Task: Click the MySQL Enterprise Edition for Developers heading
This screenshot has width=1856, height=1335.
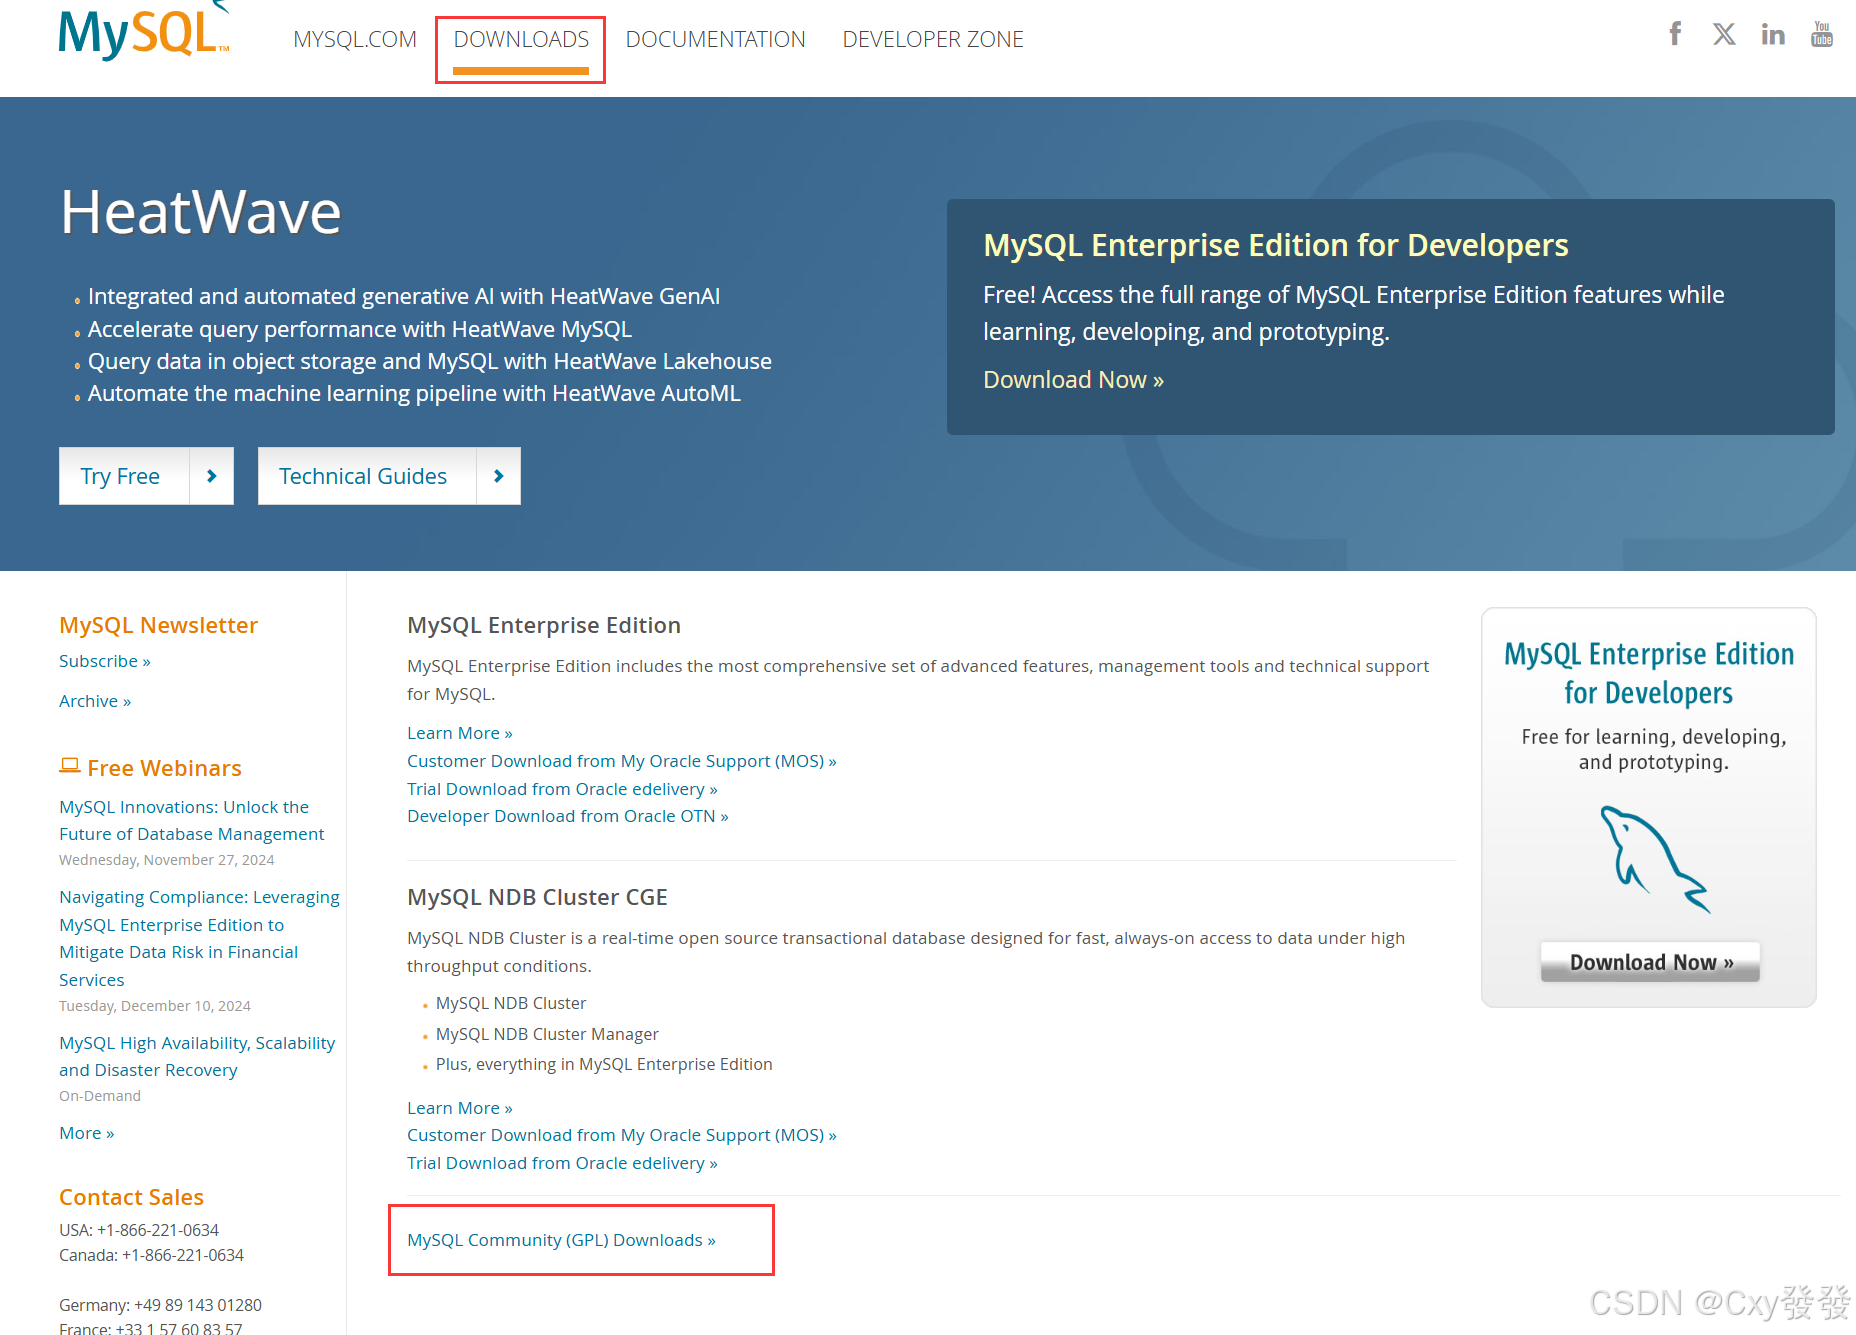Action: (1276, 245)
